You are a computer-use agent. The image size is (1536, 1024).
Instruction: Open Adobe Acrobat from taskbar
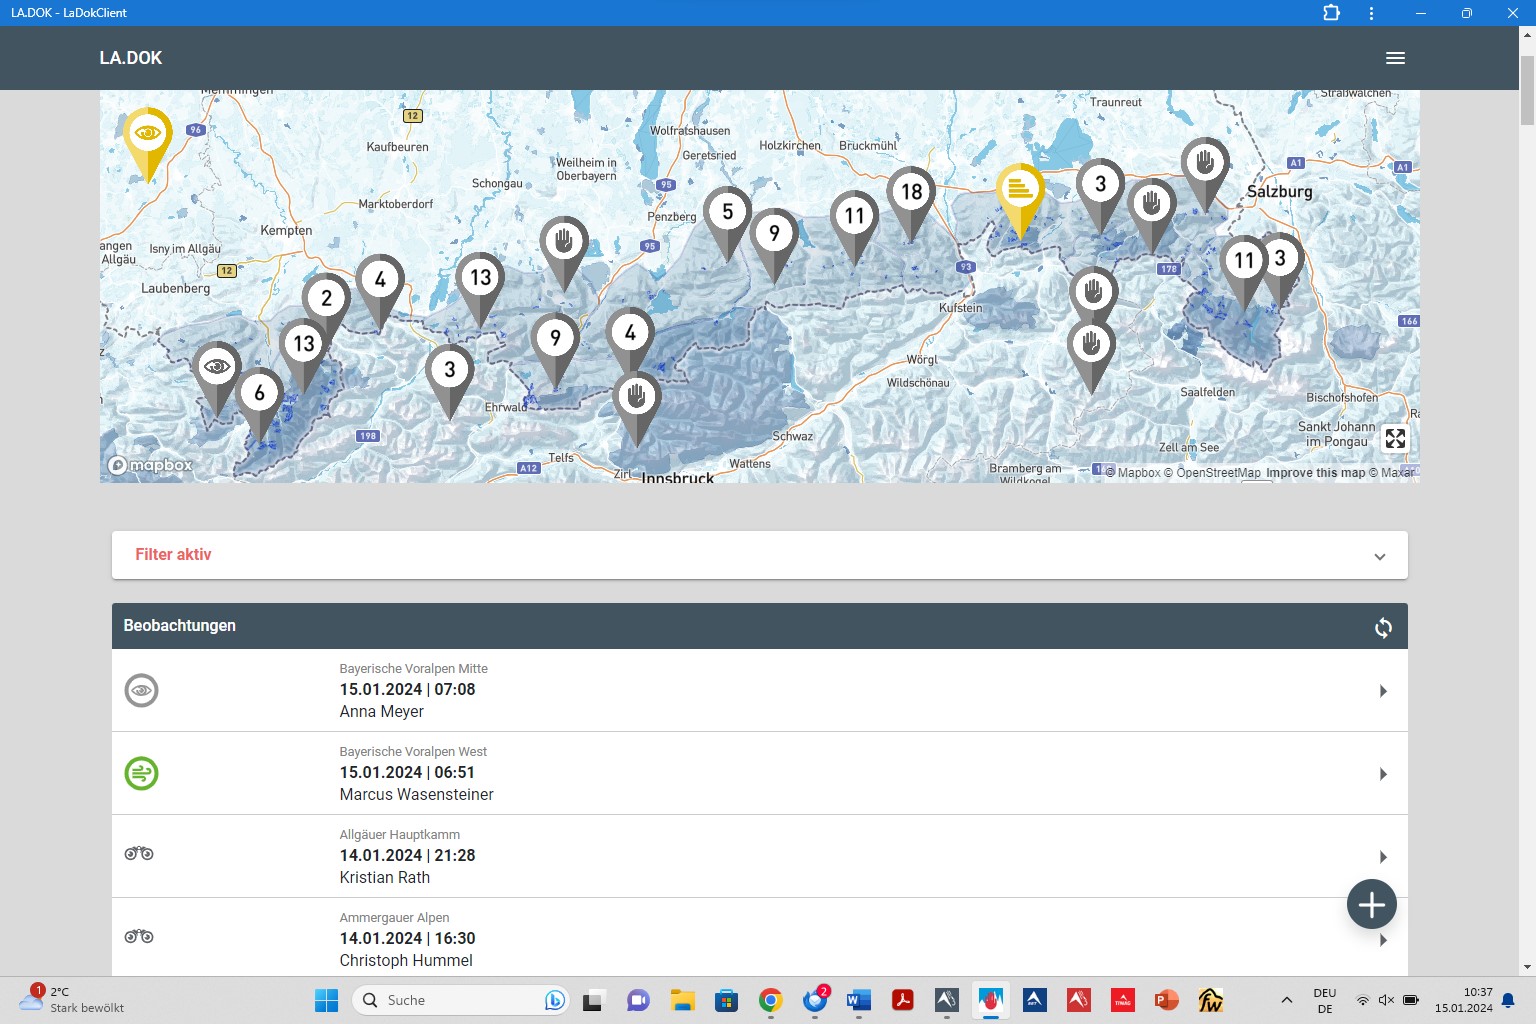[x=902, y=1000]
